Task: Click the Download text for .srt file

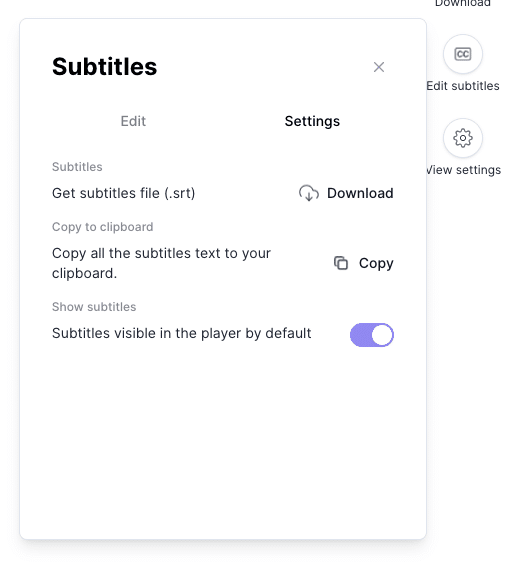Action: pos(360,193)
